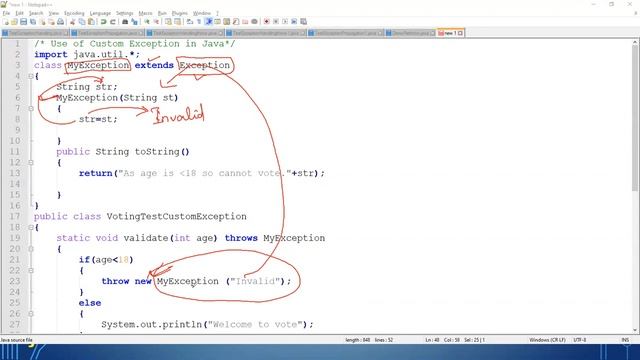Open the Edit menu
Viewport: 640px width, 360px height.
click(19, 13)
